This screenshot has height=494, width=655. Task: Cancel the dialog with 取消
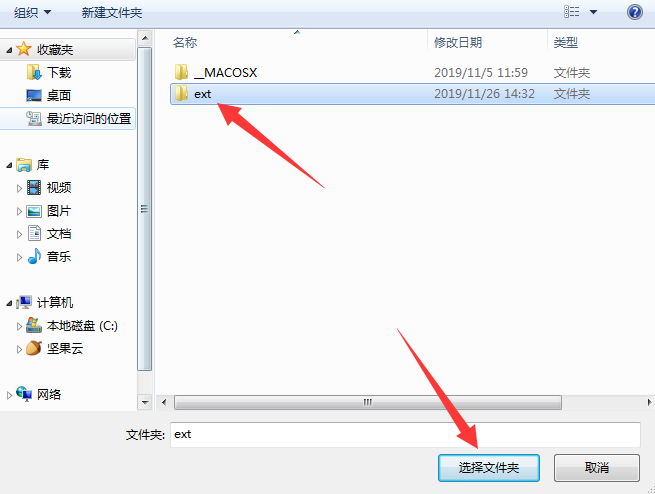[597, 468]
